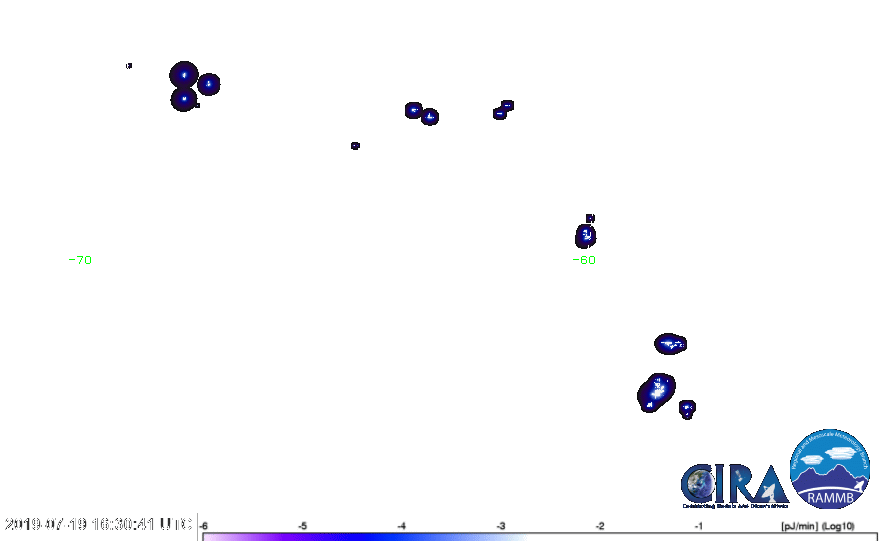This screenshot has width=880, height=541.
Task: Click the -70 longitude label
Action: click(x=83, y=260)
